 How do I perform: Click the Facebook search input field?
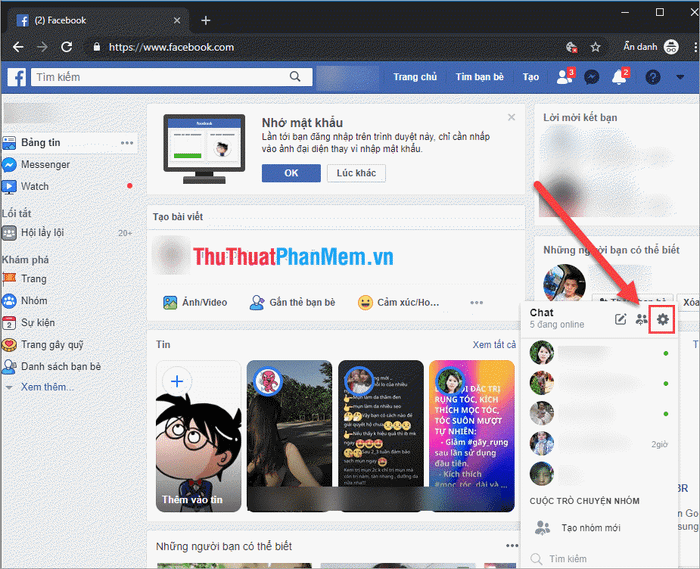coord(160,77)
